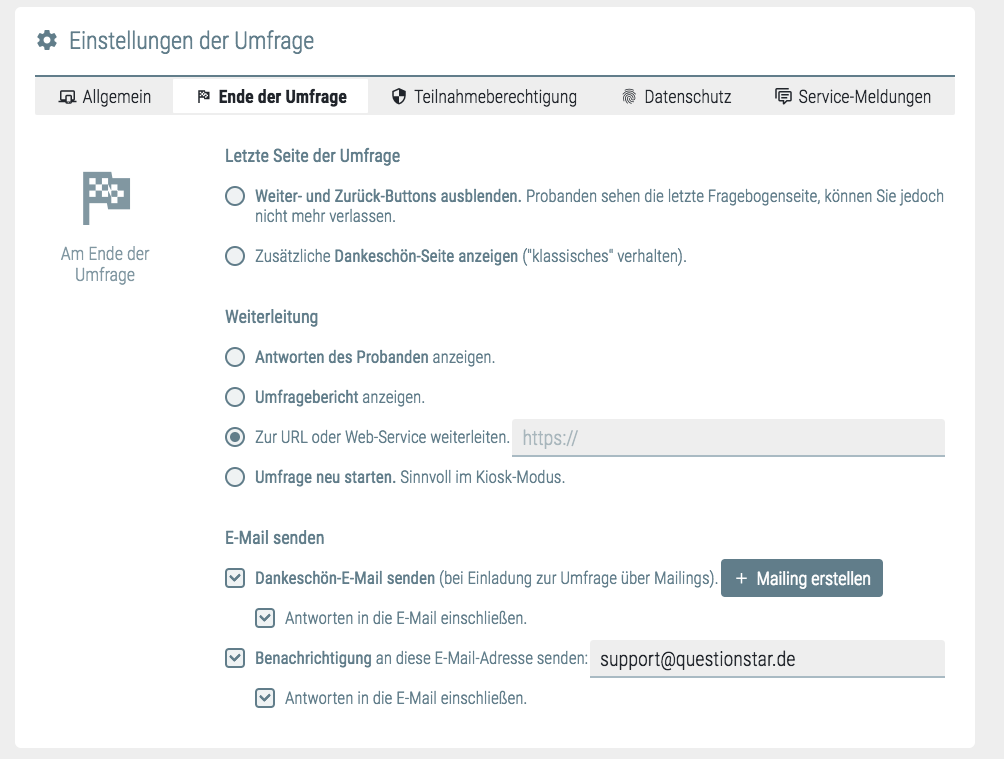This screenshot has width=1004, height=759.
Task: Click the shield icon on the Teilnahmeberechtigung tab
Action: (x=399, y=97)
